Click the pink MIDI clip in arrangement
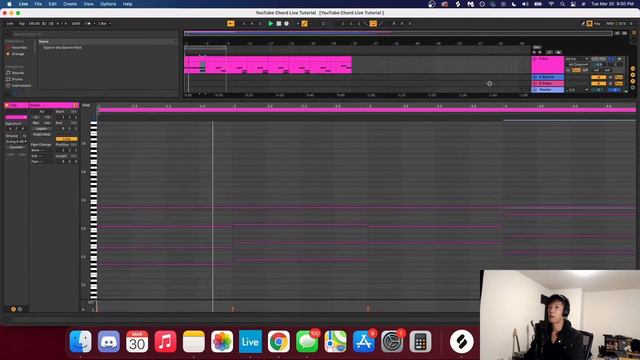Screen dimensions: 640x360 268,65
